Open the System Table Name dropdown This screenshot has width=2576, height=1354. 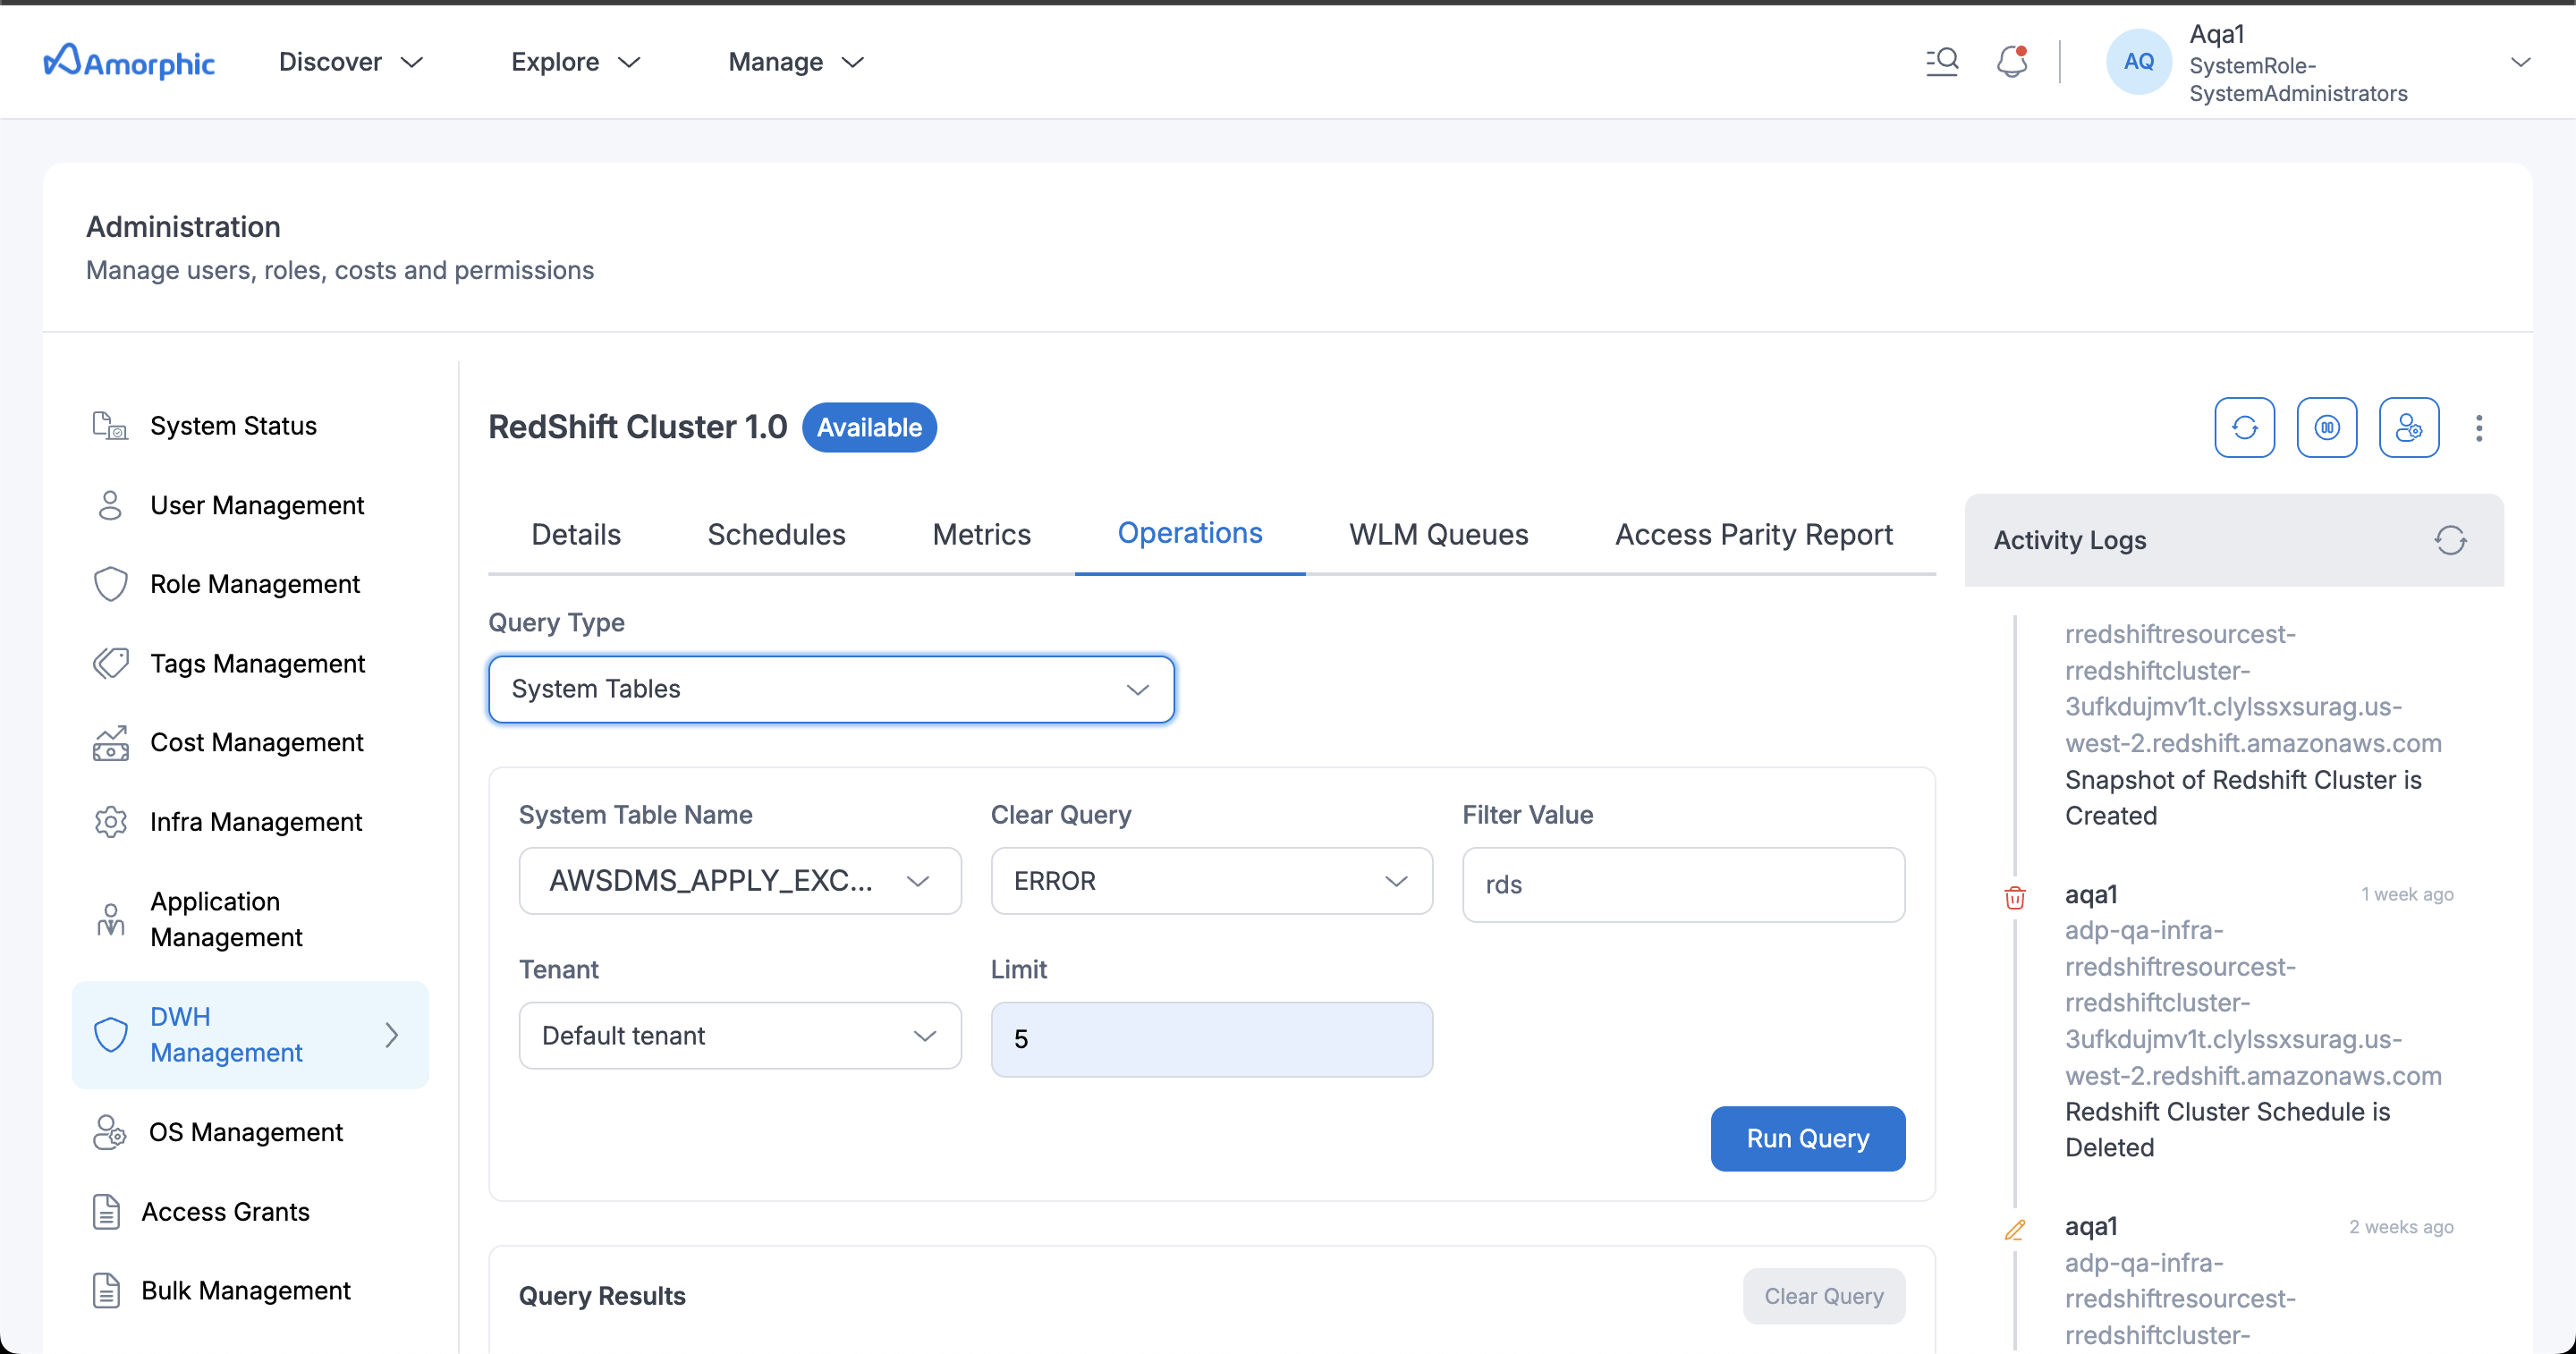click(x=740, y=881)
